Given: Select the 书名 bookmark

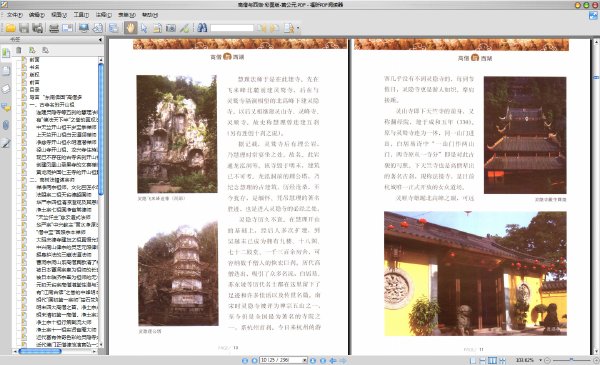Looking at the screenshot, I should [34, 67].
